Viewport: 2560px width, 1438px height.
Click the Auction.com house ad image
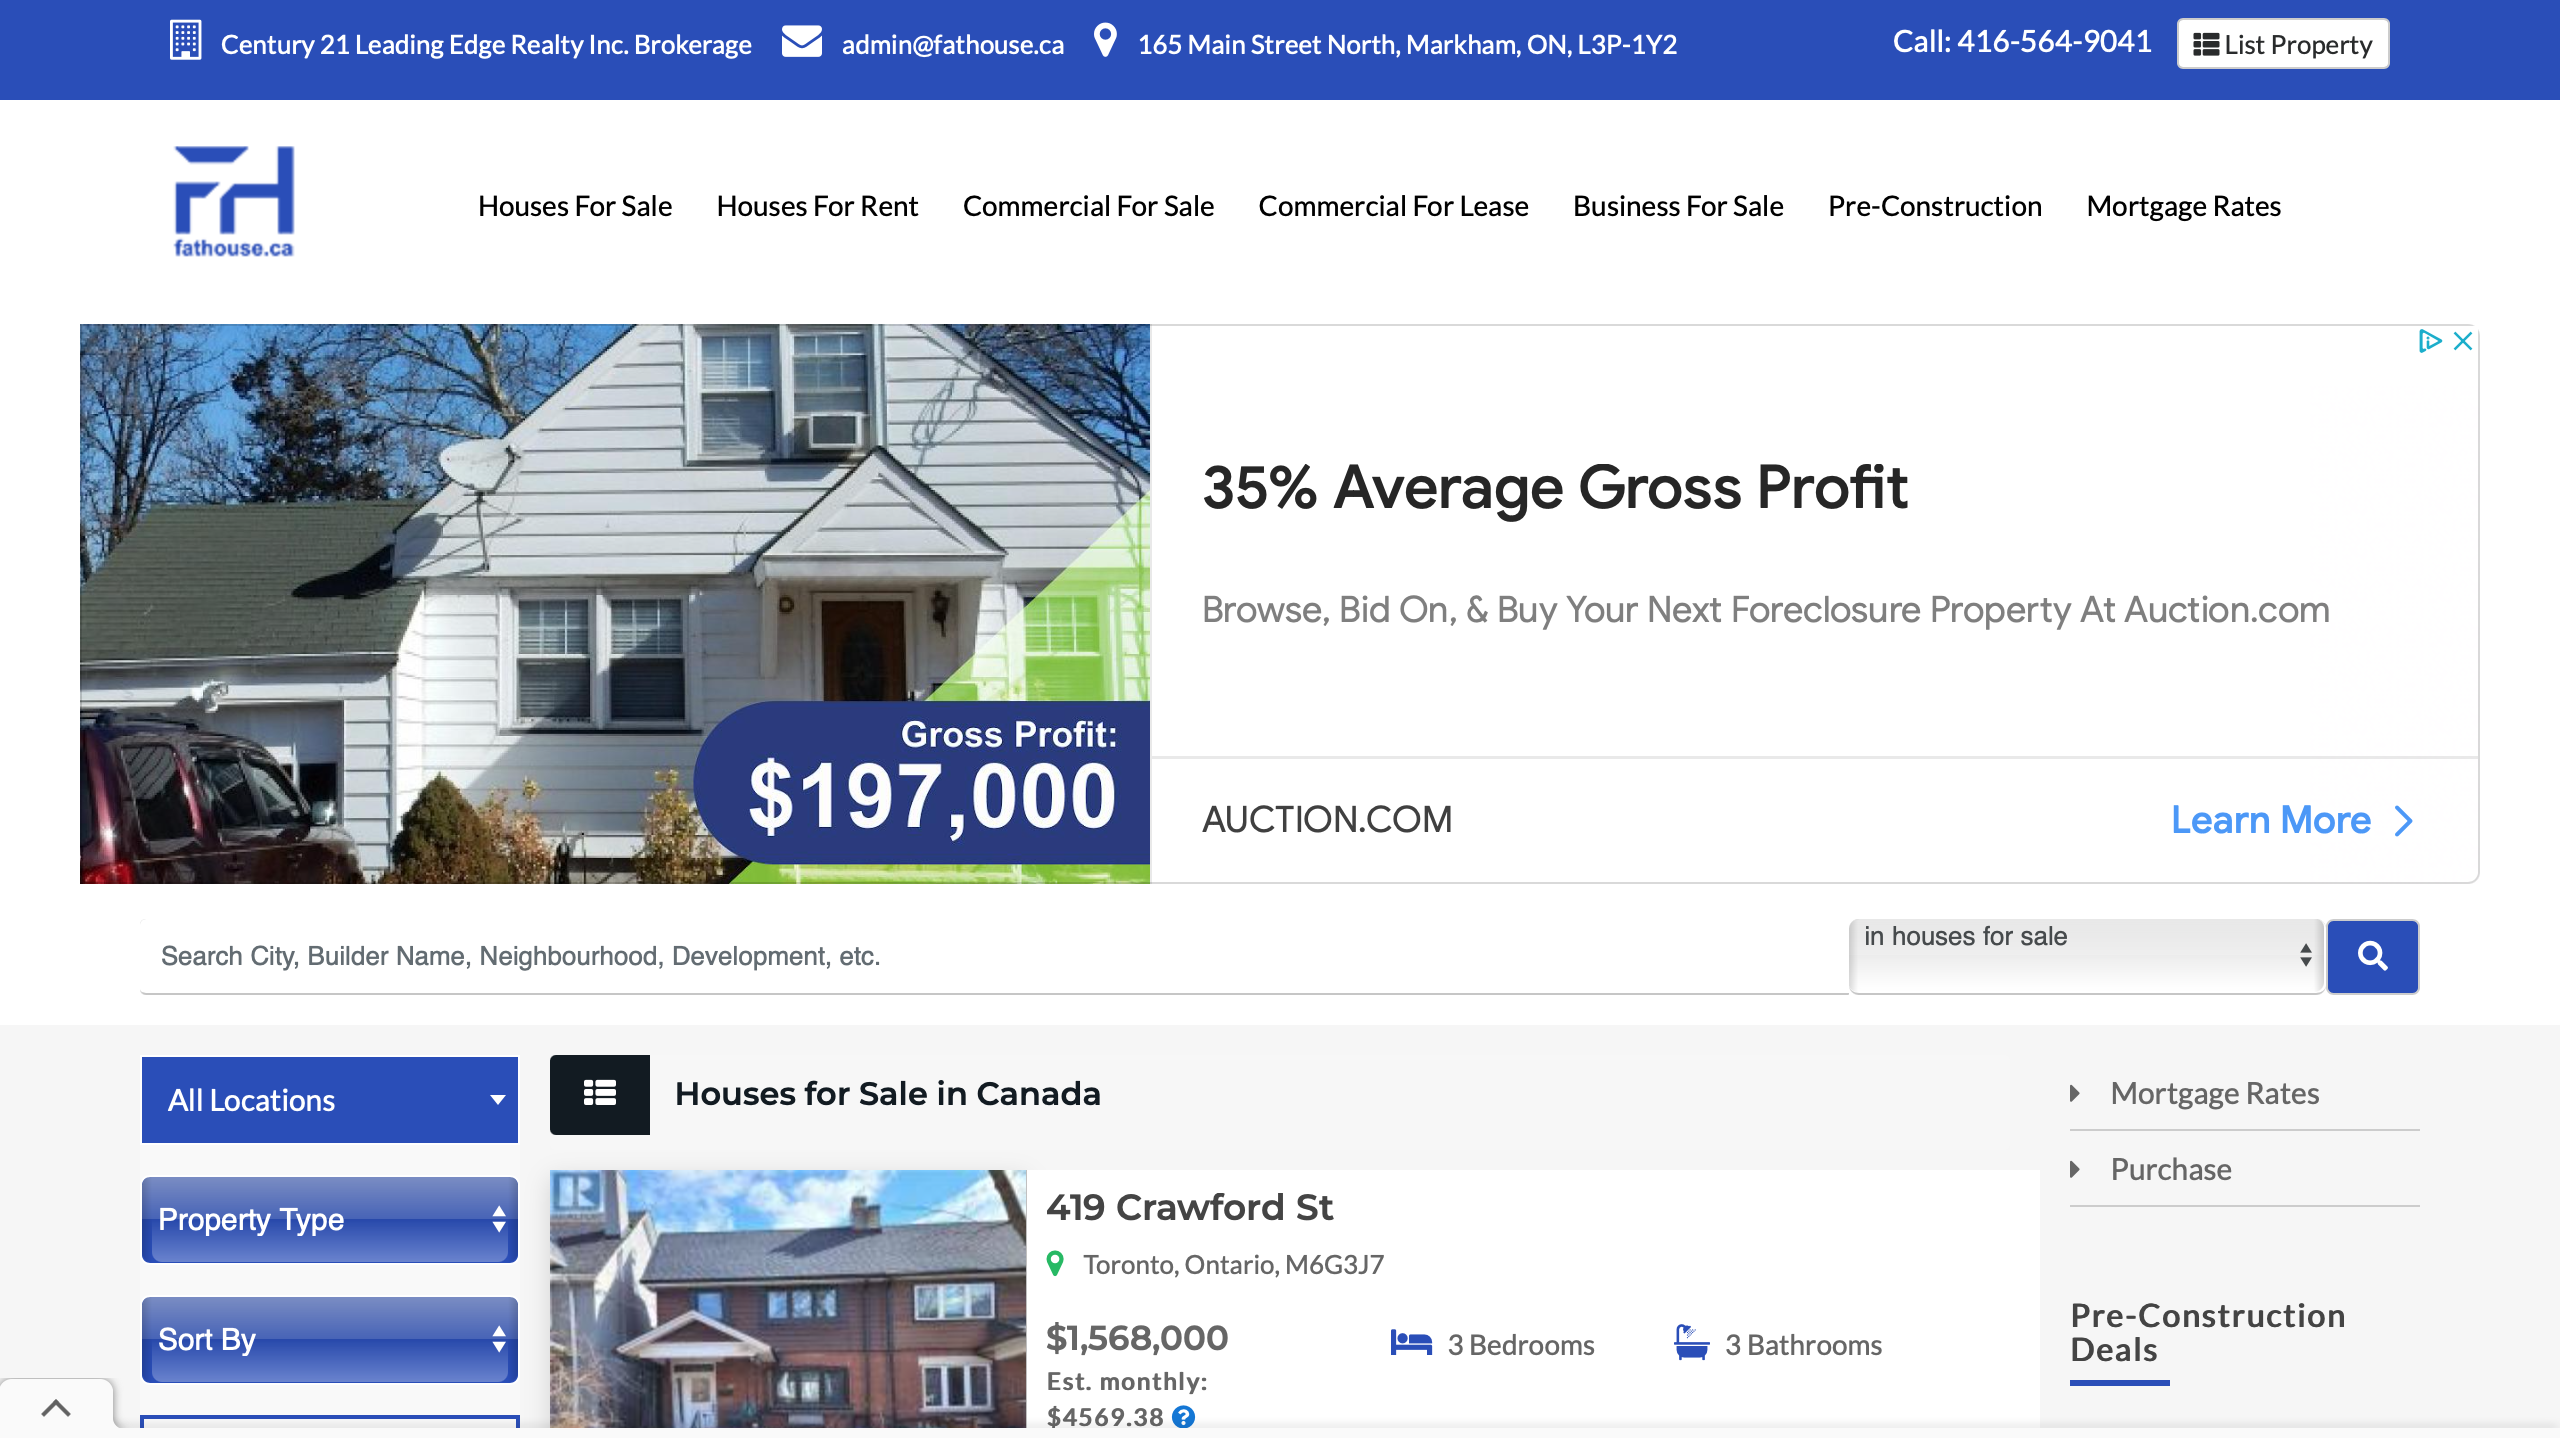coord(615,604)
